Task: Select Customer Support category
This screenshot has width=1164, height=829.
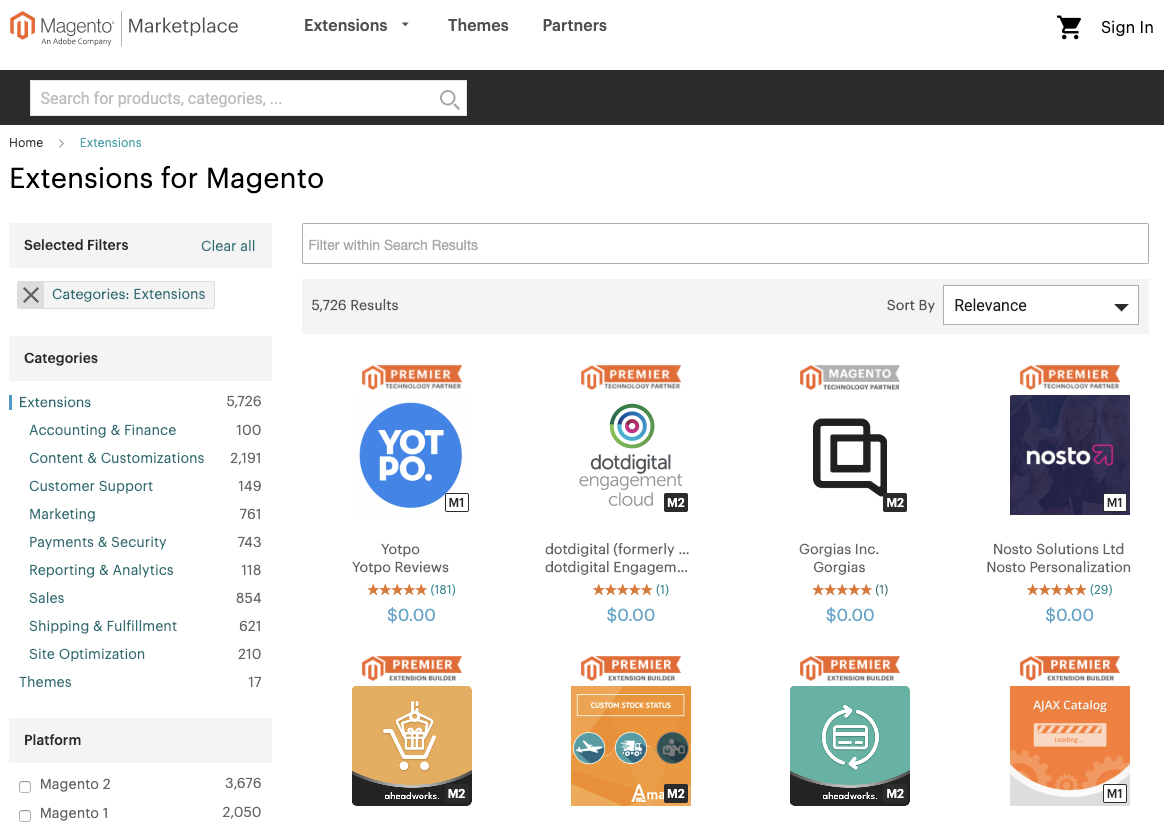Action: click(x=91, y=486)
